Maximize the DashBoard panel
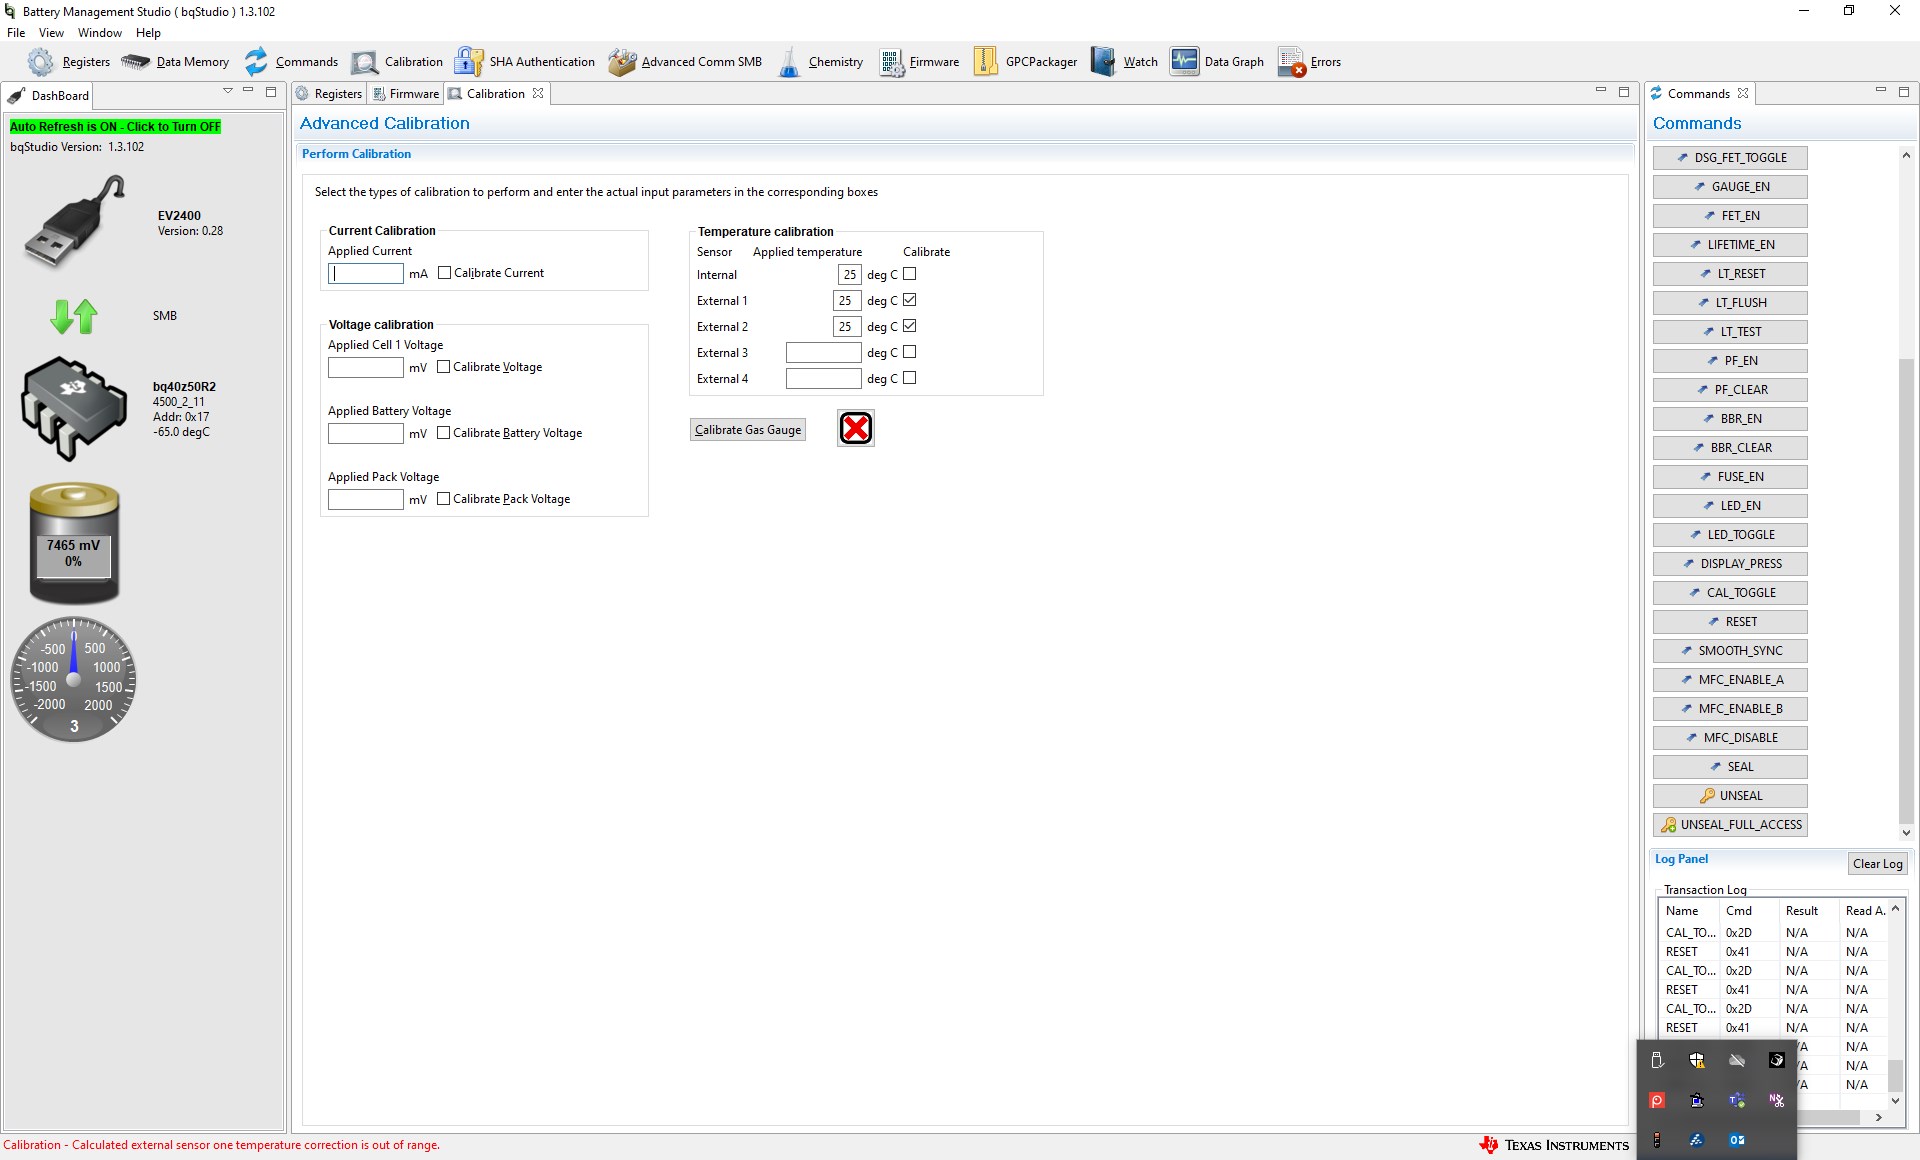 (271, 91)
